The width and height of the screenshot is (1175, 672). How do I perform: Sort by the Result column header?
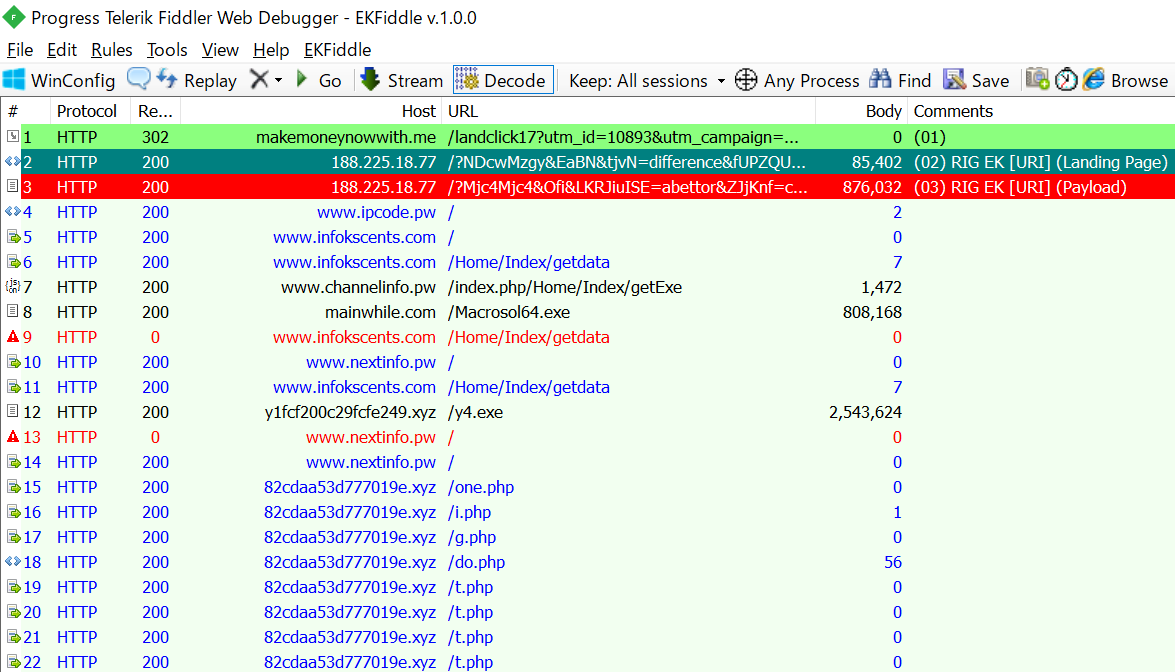[x=156, y=111]
